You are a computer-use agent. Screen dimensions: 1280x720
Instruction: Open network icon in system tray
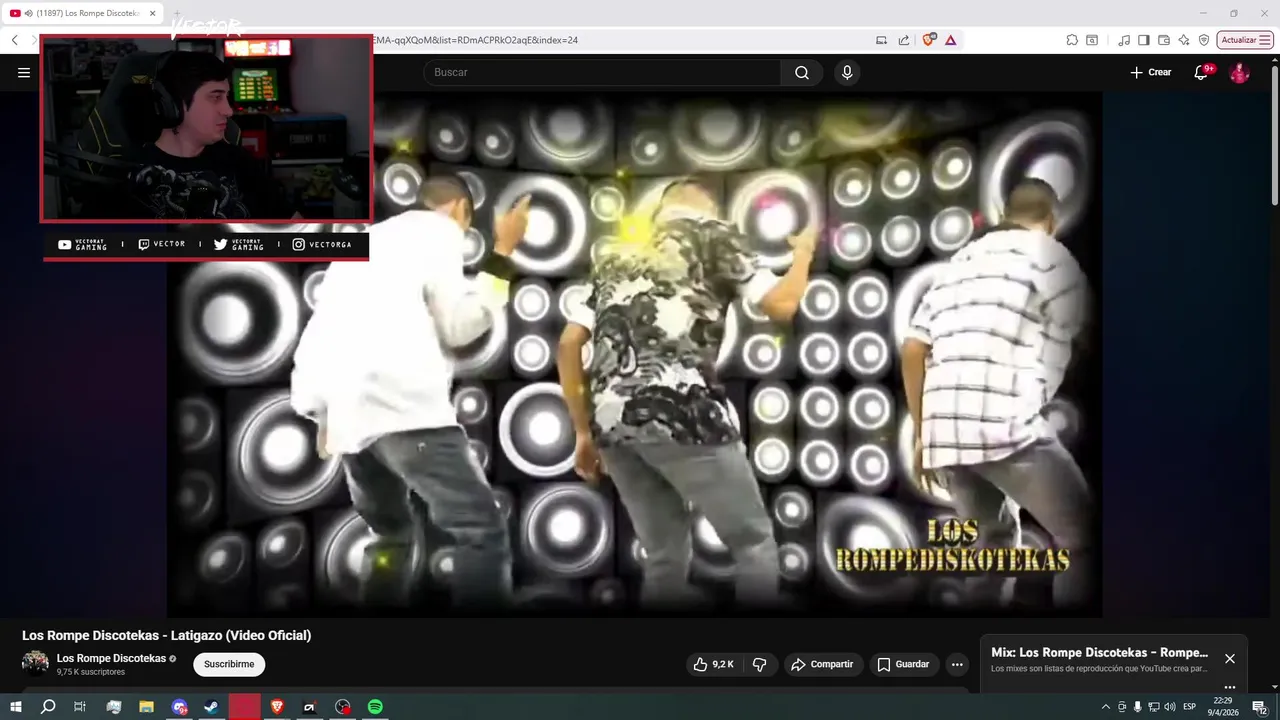tap(1153, 707)
